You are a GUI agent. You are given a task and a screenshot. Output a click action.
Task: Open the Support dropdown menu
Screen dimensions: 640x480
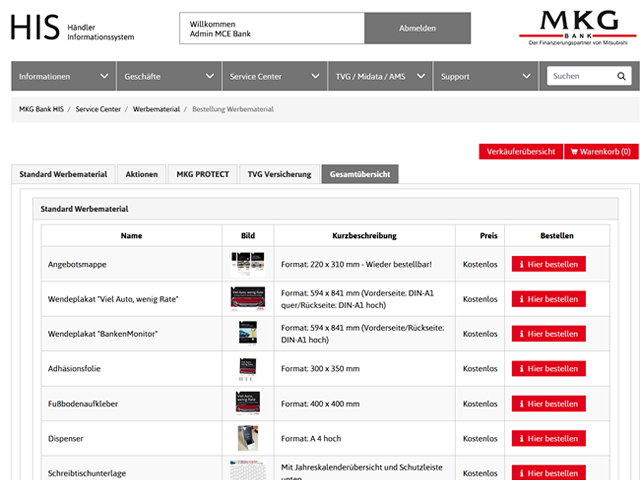485,76
